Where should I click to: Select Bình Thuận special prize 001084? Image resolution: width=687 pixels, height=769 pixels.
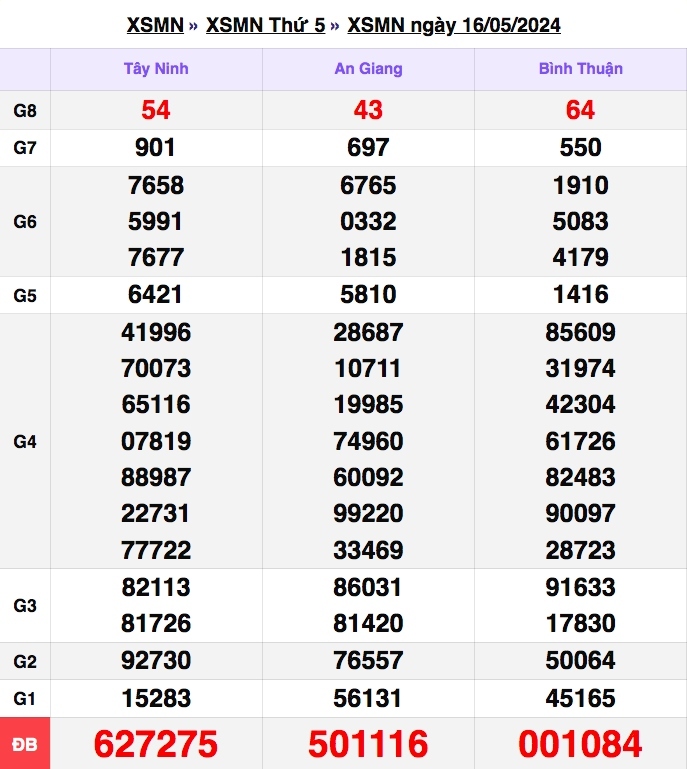click(x=581, y=744)
